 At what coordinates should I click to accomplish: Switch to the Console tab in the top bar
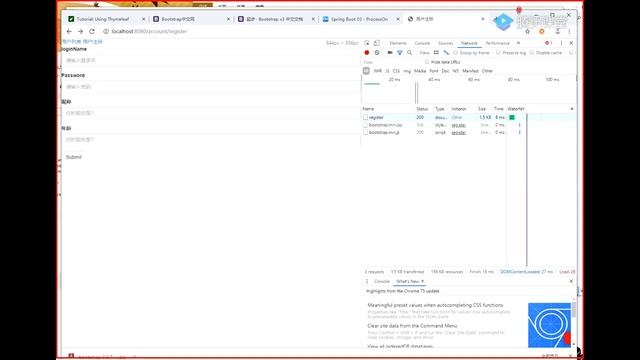click(422, 43)
